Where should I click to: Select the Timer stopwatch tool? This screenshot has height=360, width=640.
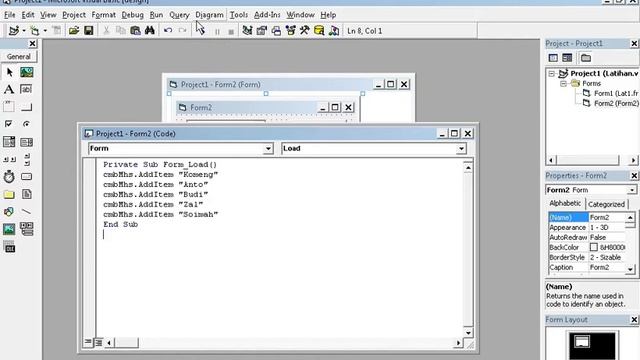click(x=9, y=177)
